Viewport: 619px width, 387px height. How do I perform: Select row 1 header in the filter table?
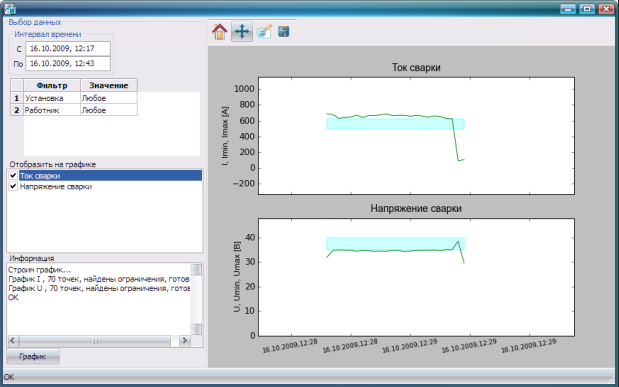click(17, 98)
